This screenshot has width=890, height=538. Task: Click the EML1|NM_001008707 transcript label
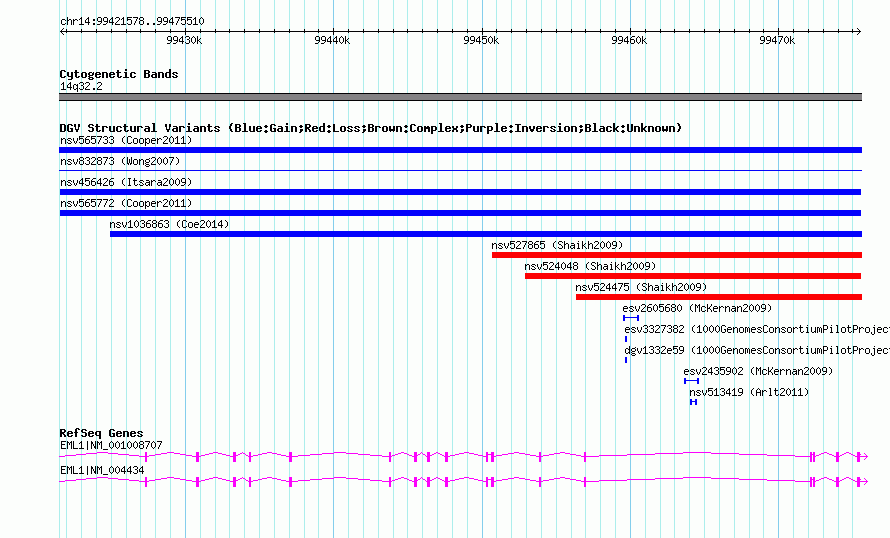(x=111, y=445)
